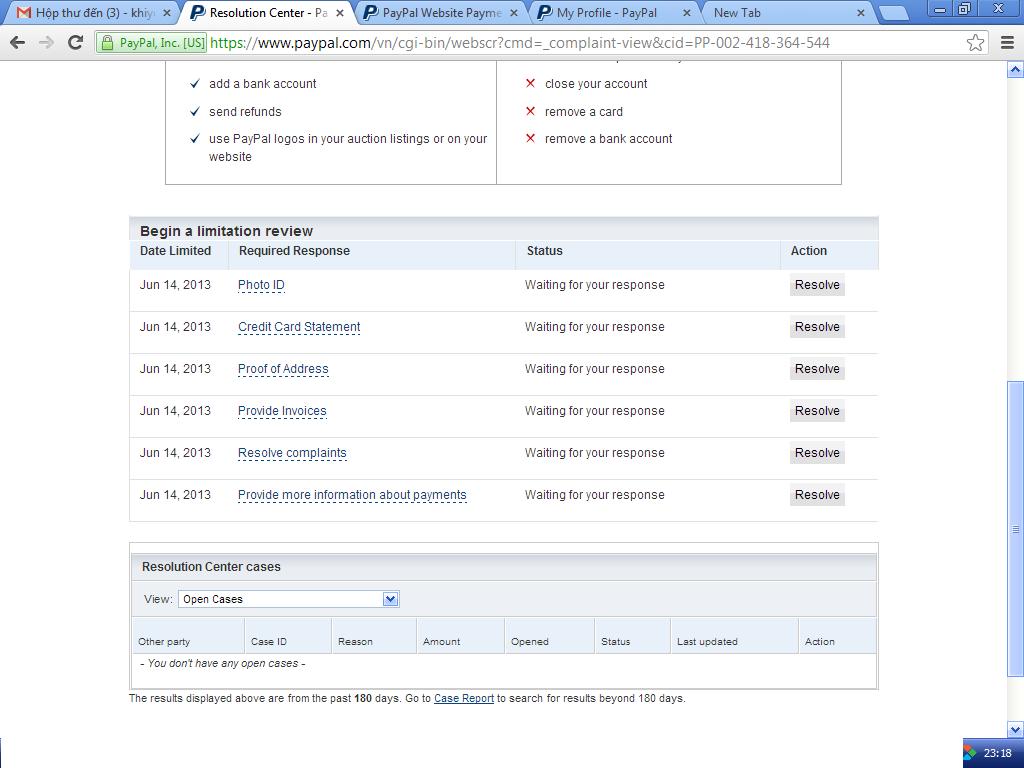Close the Gmail Hộp thư đến tab

coord(167,13)
